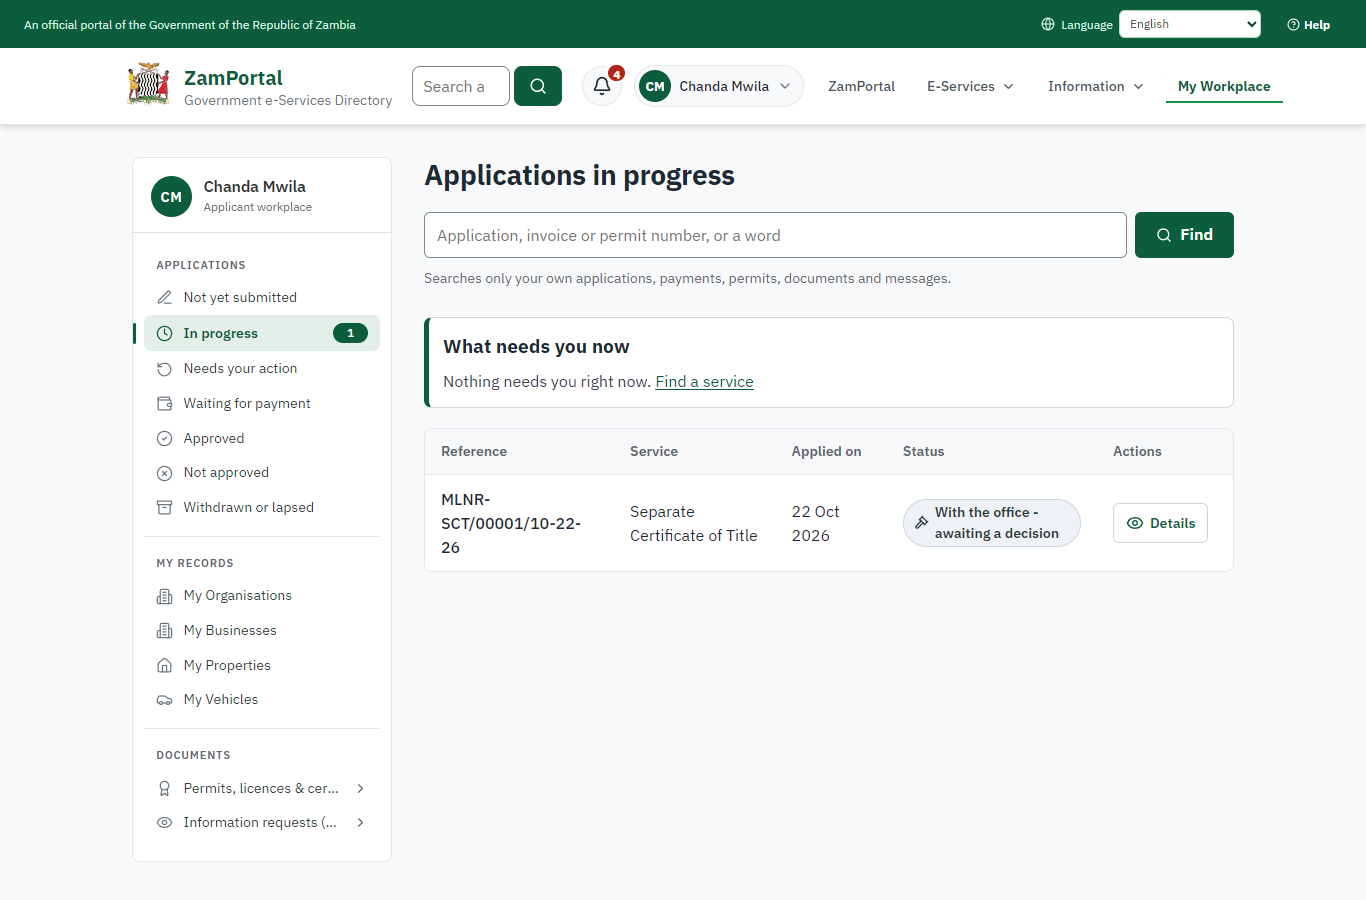The width and height of the screenshot is (1366, 900).
Task: Click reference MLNR-SCT/00001/10-22-26
Action: (511, 523)
